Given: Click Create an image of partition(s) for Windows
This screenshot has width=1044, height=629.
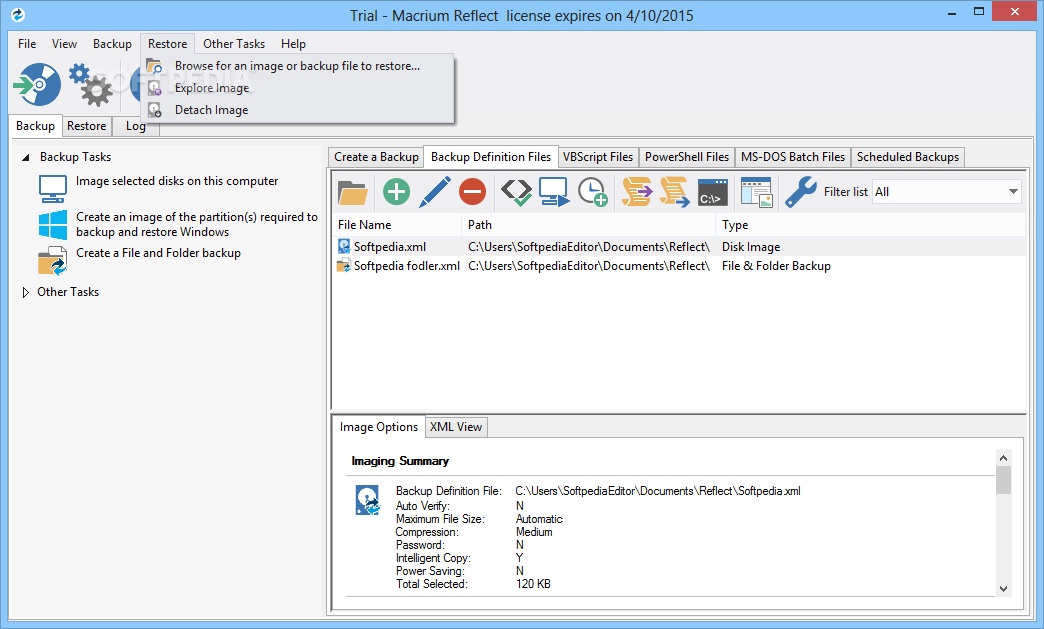Looking at the screenshot, I should coord(197,224).
